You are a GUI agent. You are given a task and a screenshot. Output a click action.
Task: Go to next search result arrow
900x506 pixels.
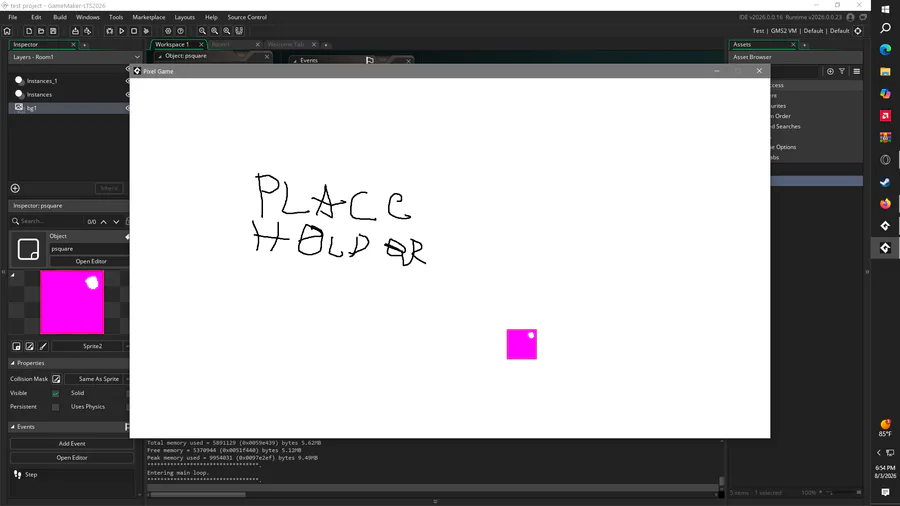point(117,221)
